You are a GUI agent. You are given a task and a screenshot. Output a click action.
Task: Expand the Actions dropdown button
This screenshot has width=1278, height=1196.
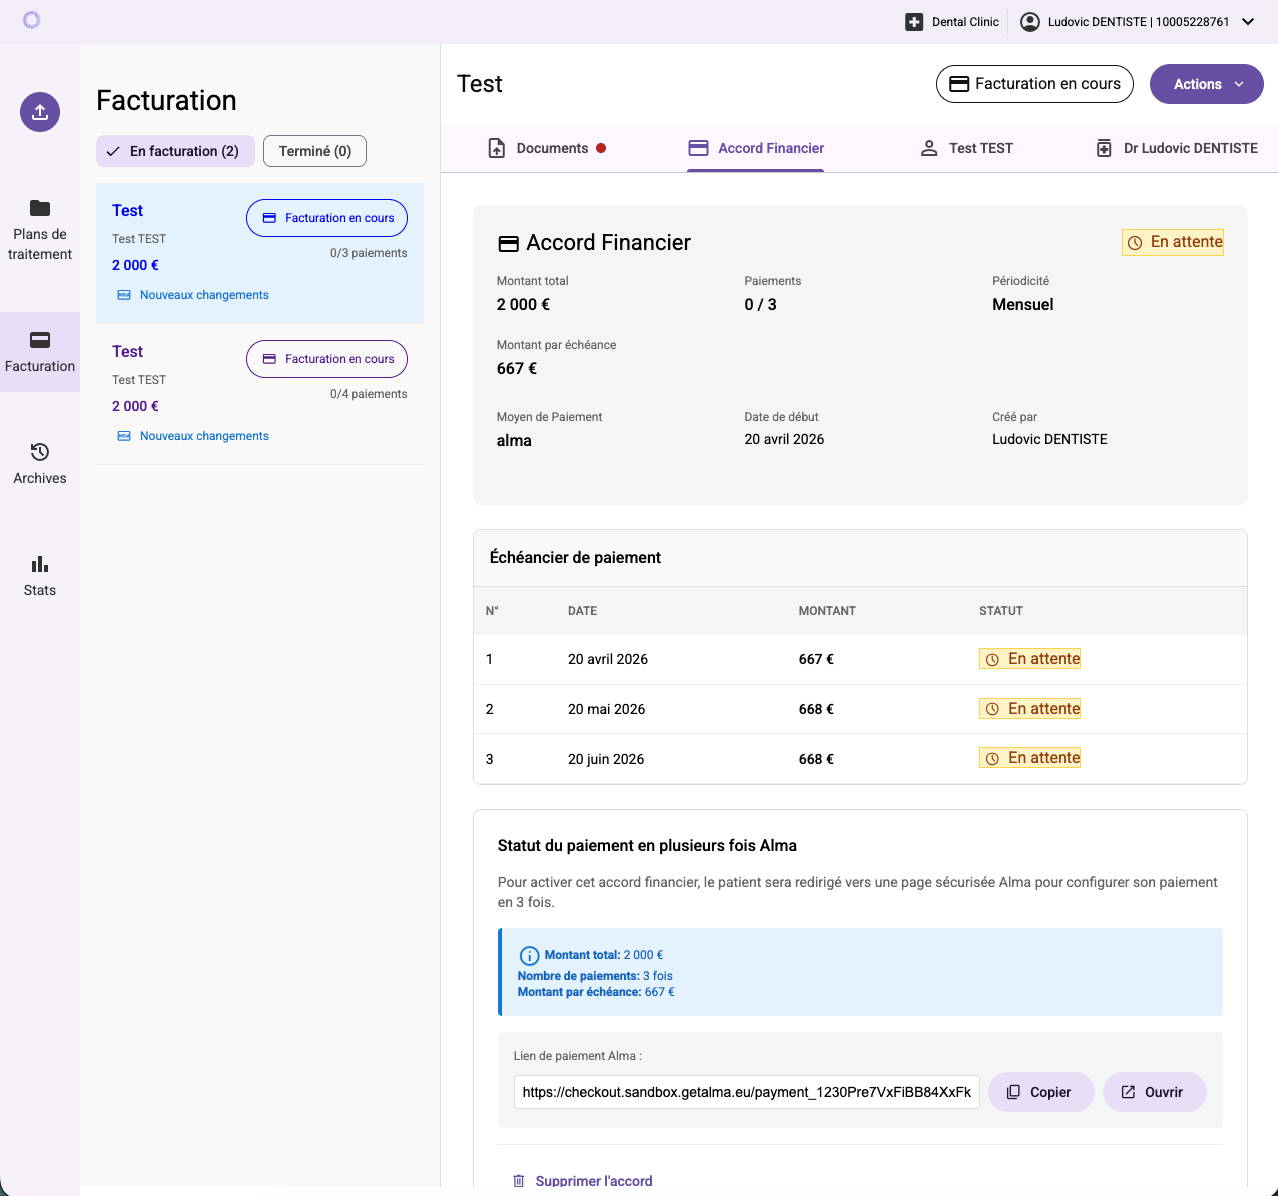pos(1206,84)
